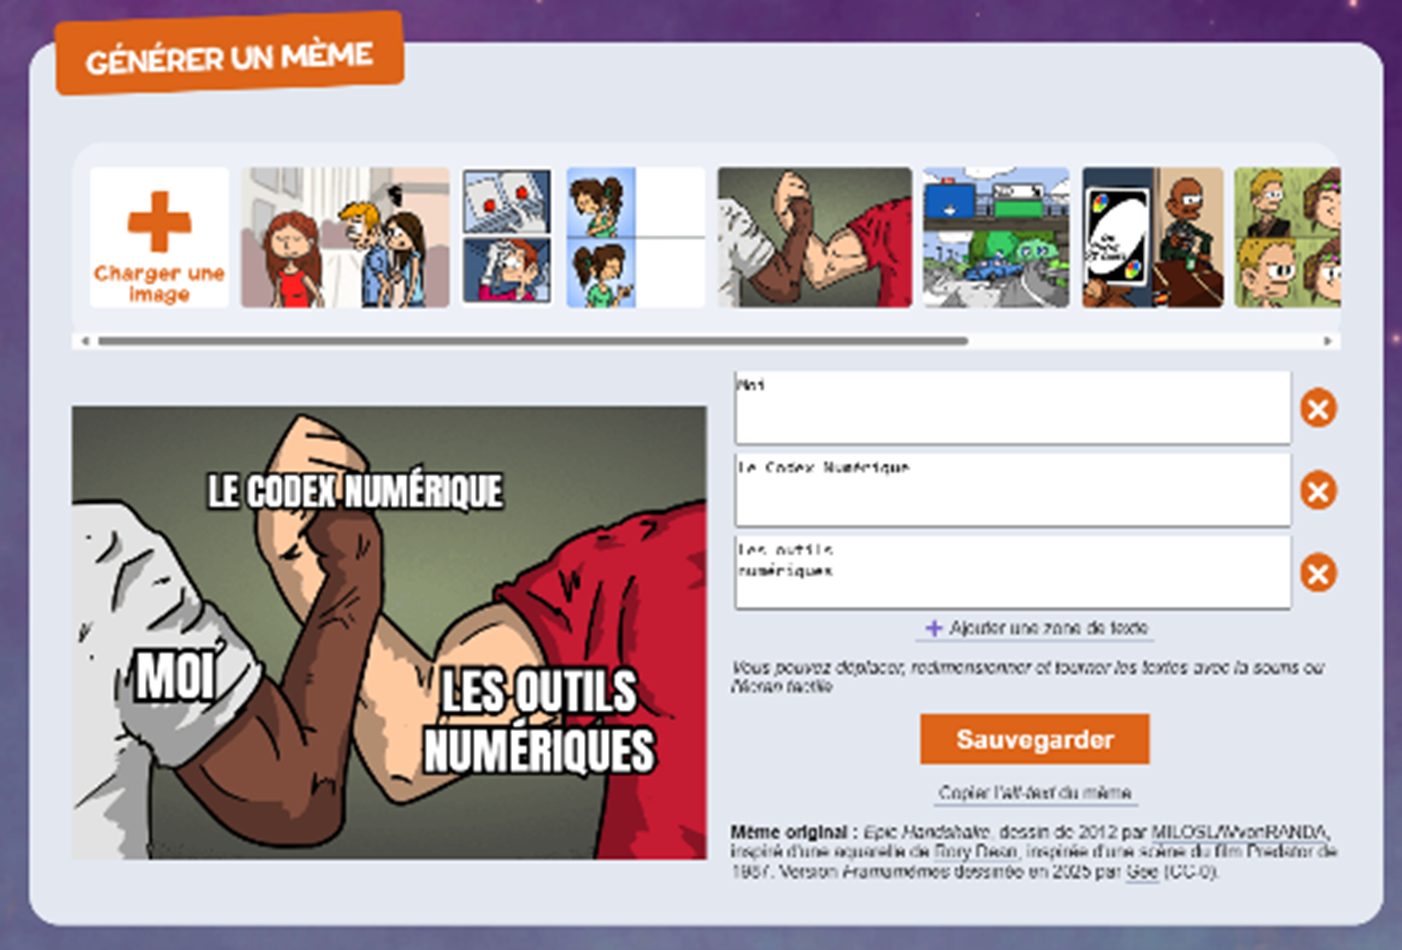This screenshot has width=1402, height=950.
Task: Select the Epic Handshake meme template
Action: (814, 237)
